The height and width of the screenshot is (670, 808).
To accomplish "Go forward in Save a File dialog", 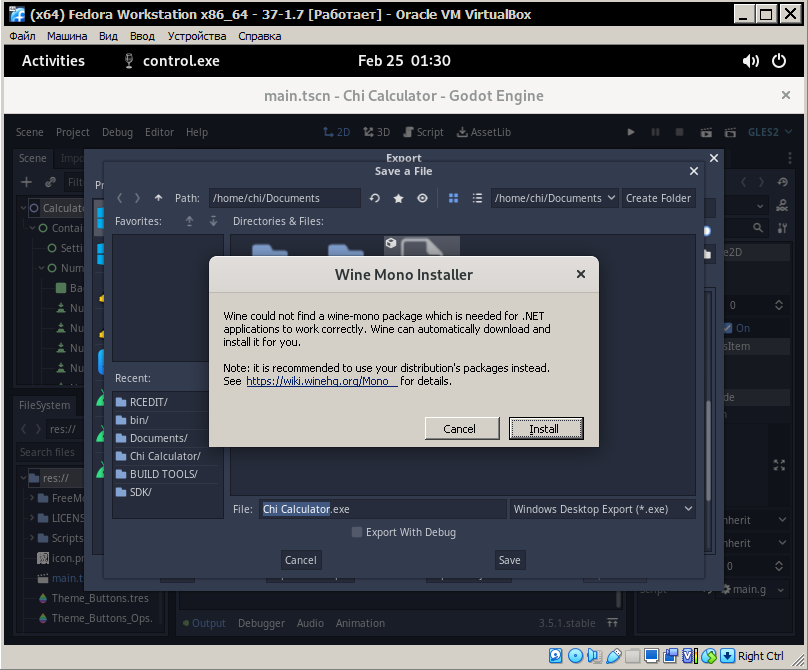I will tap(137, 198).
